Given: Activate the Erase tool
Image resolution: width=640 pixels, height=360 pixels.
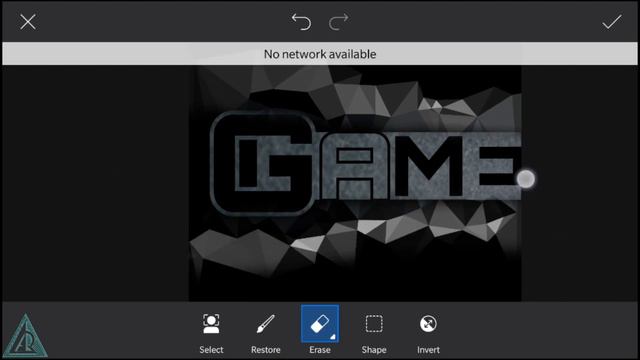Looking at the screenshot, I should tap(320, 330).
